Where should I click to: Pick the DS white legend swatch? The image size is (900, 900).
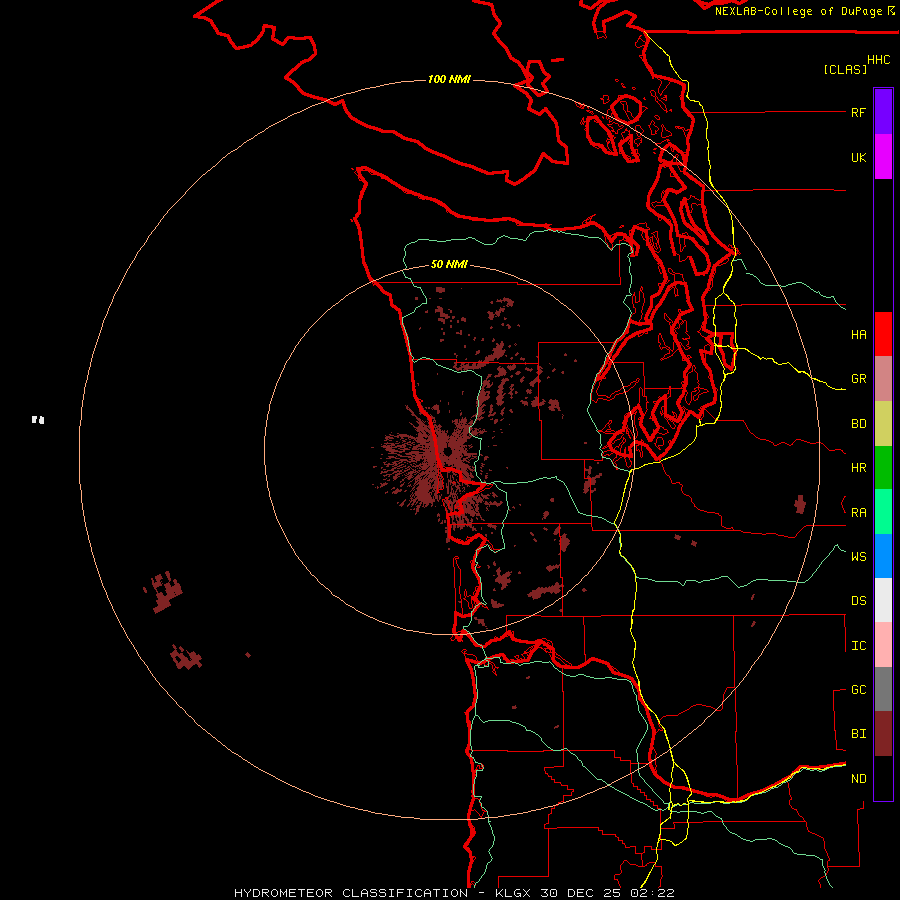click(x=883, y=600)
